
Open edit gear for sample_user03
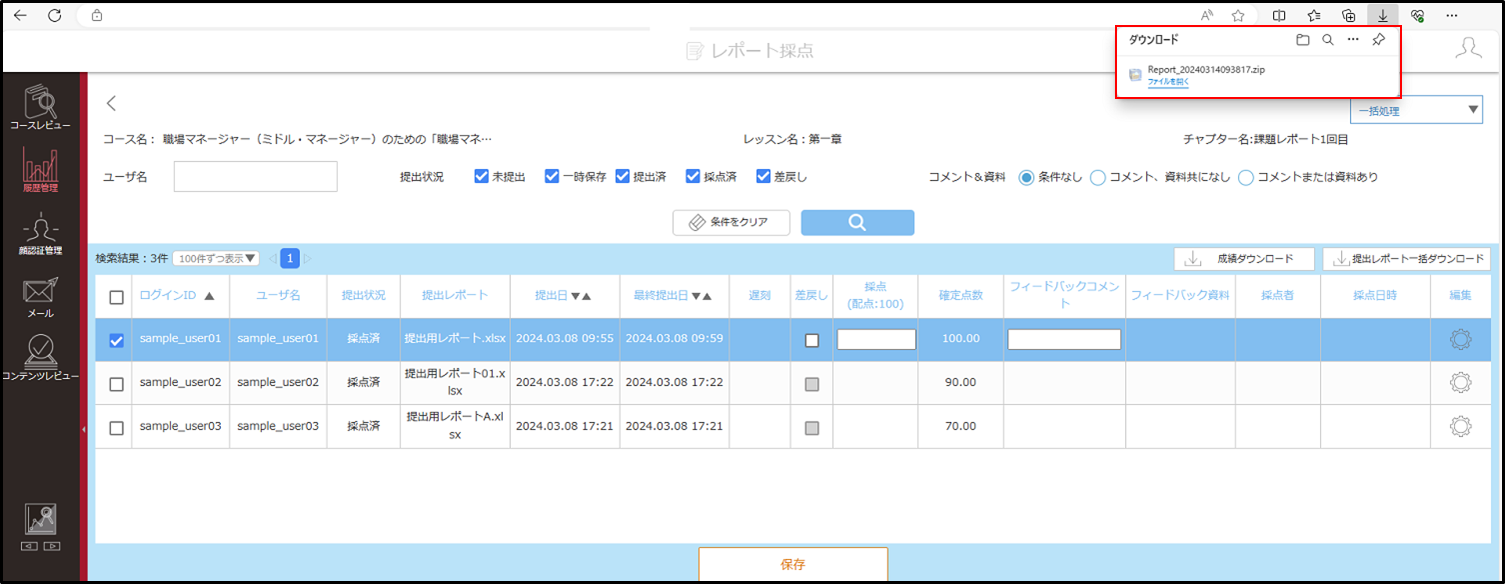tap(1460, 426)
